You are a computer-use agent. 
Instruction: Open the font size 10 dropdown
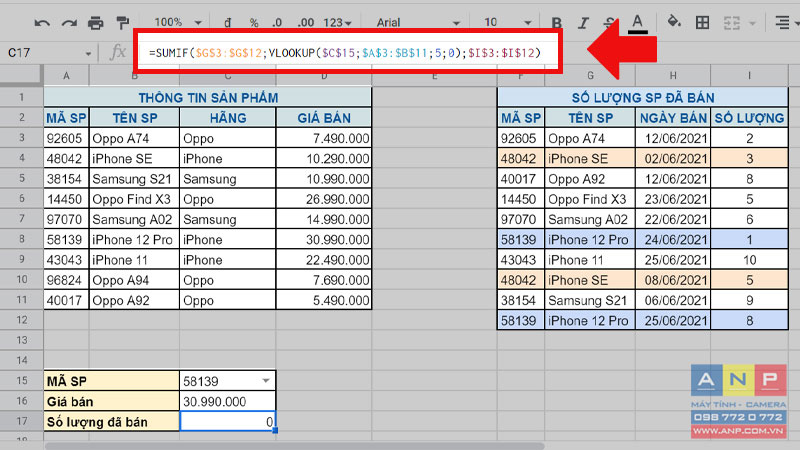pyautogui.click(x=508, y=22)
